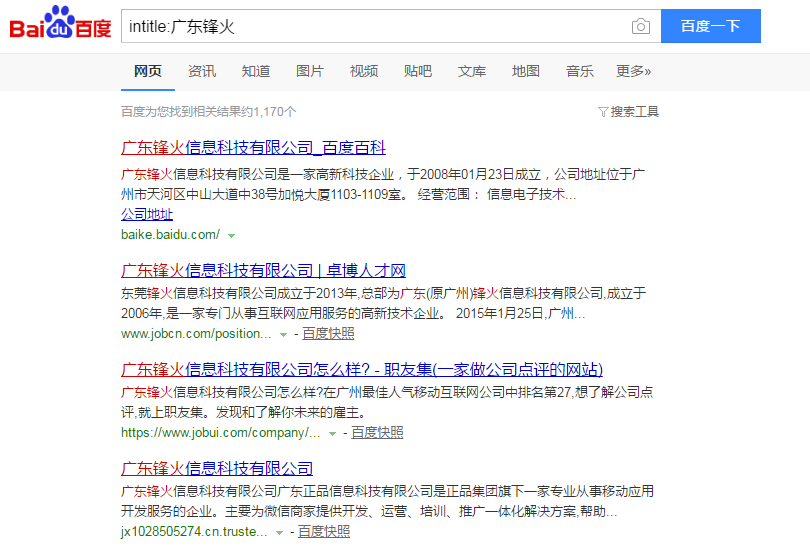Expand dropdown arrow beside jx1028505274 URL
Viewport: 810px width, 553px height.
coord(279,533)
